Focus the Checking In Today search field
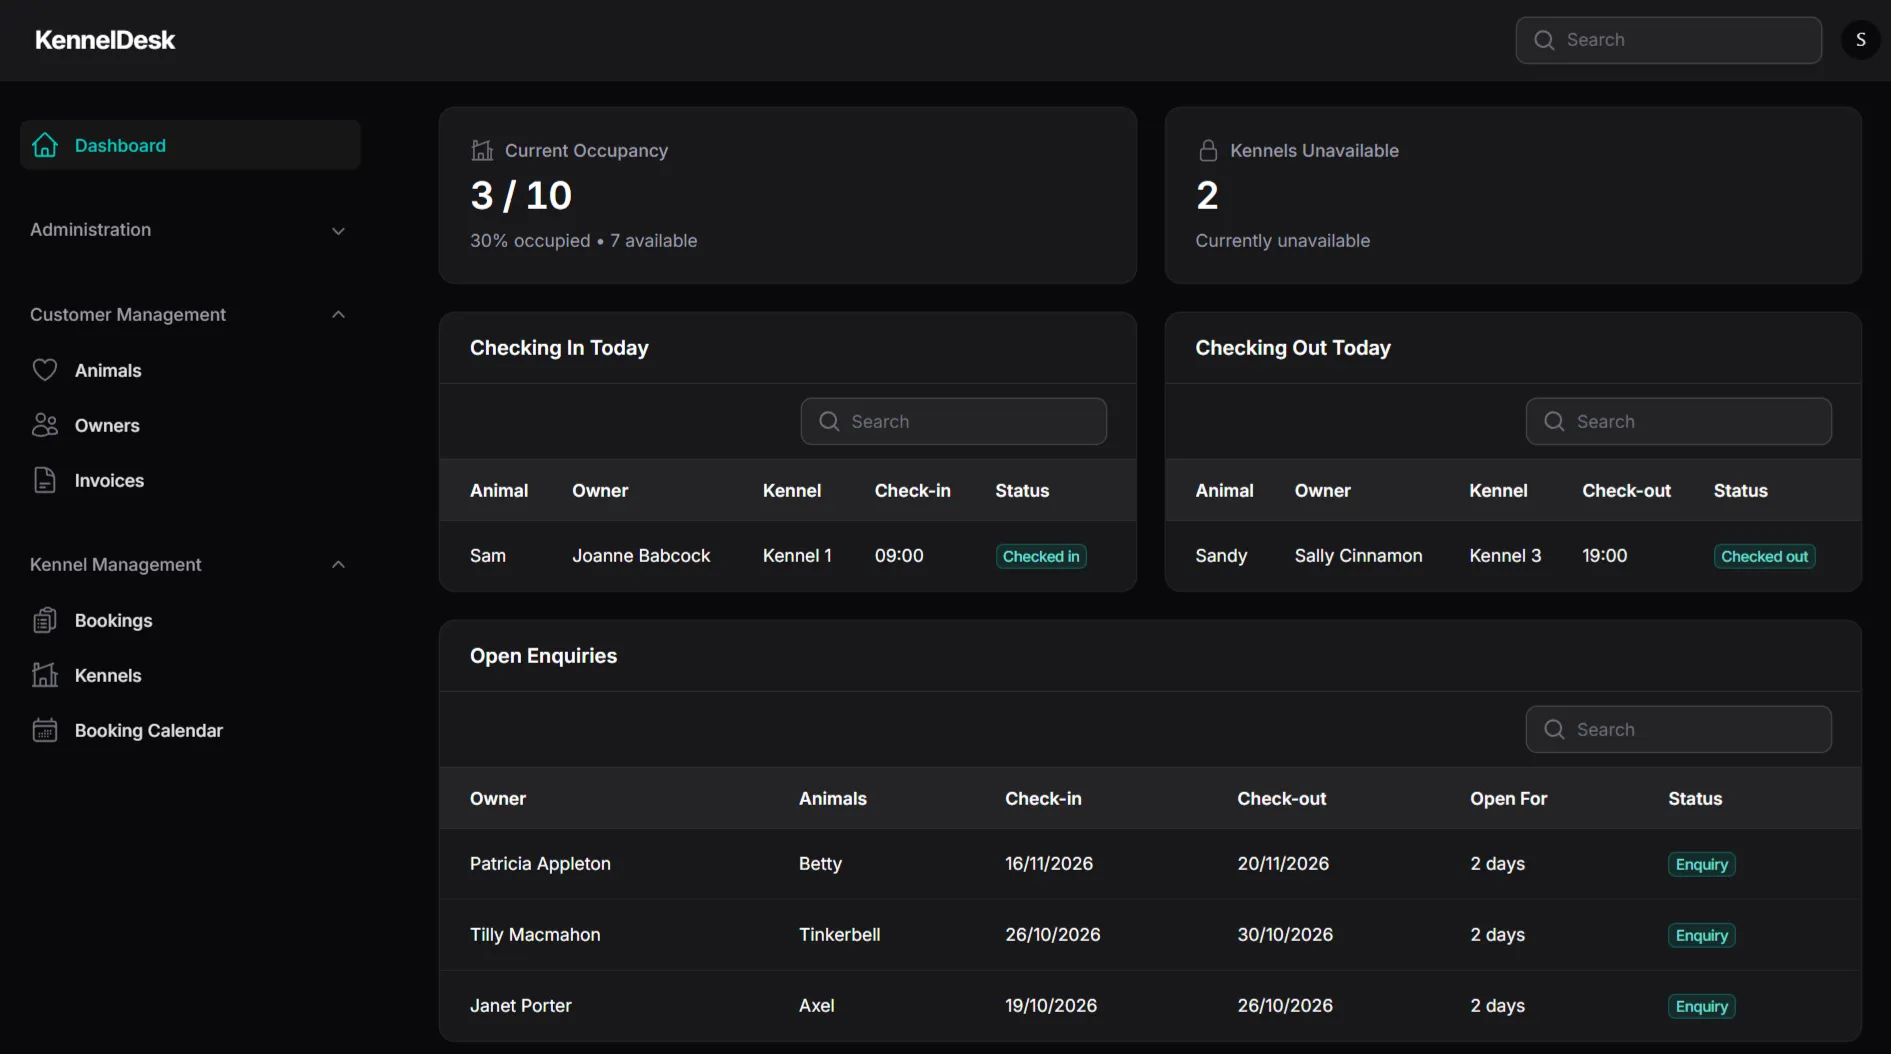 [x=953, y=421]
